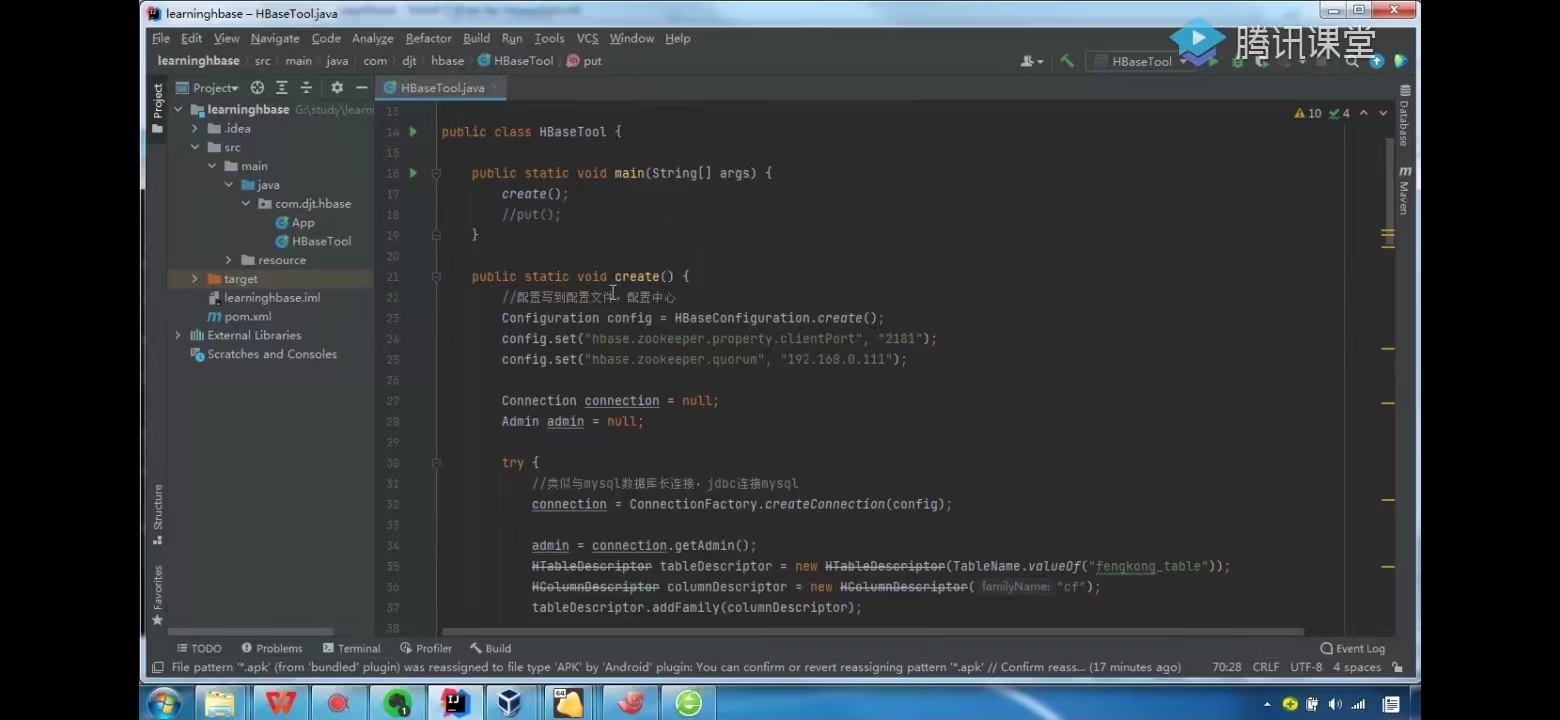Open the TODO tool window

[x=199, y=648]
